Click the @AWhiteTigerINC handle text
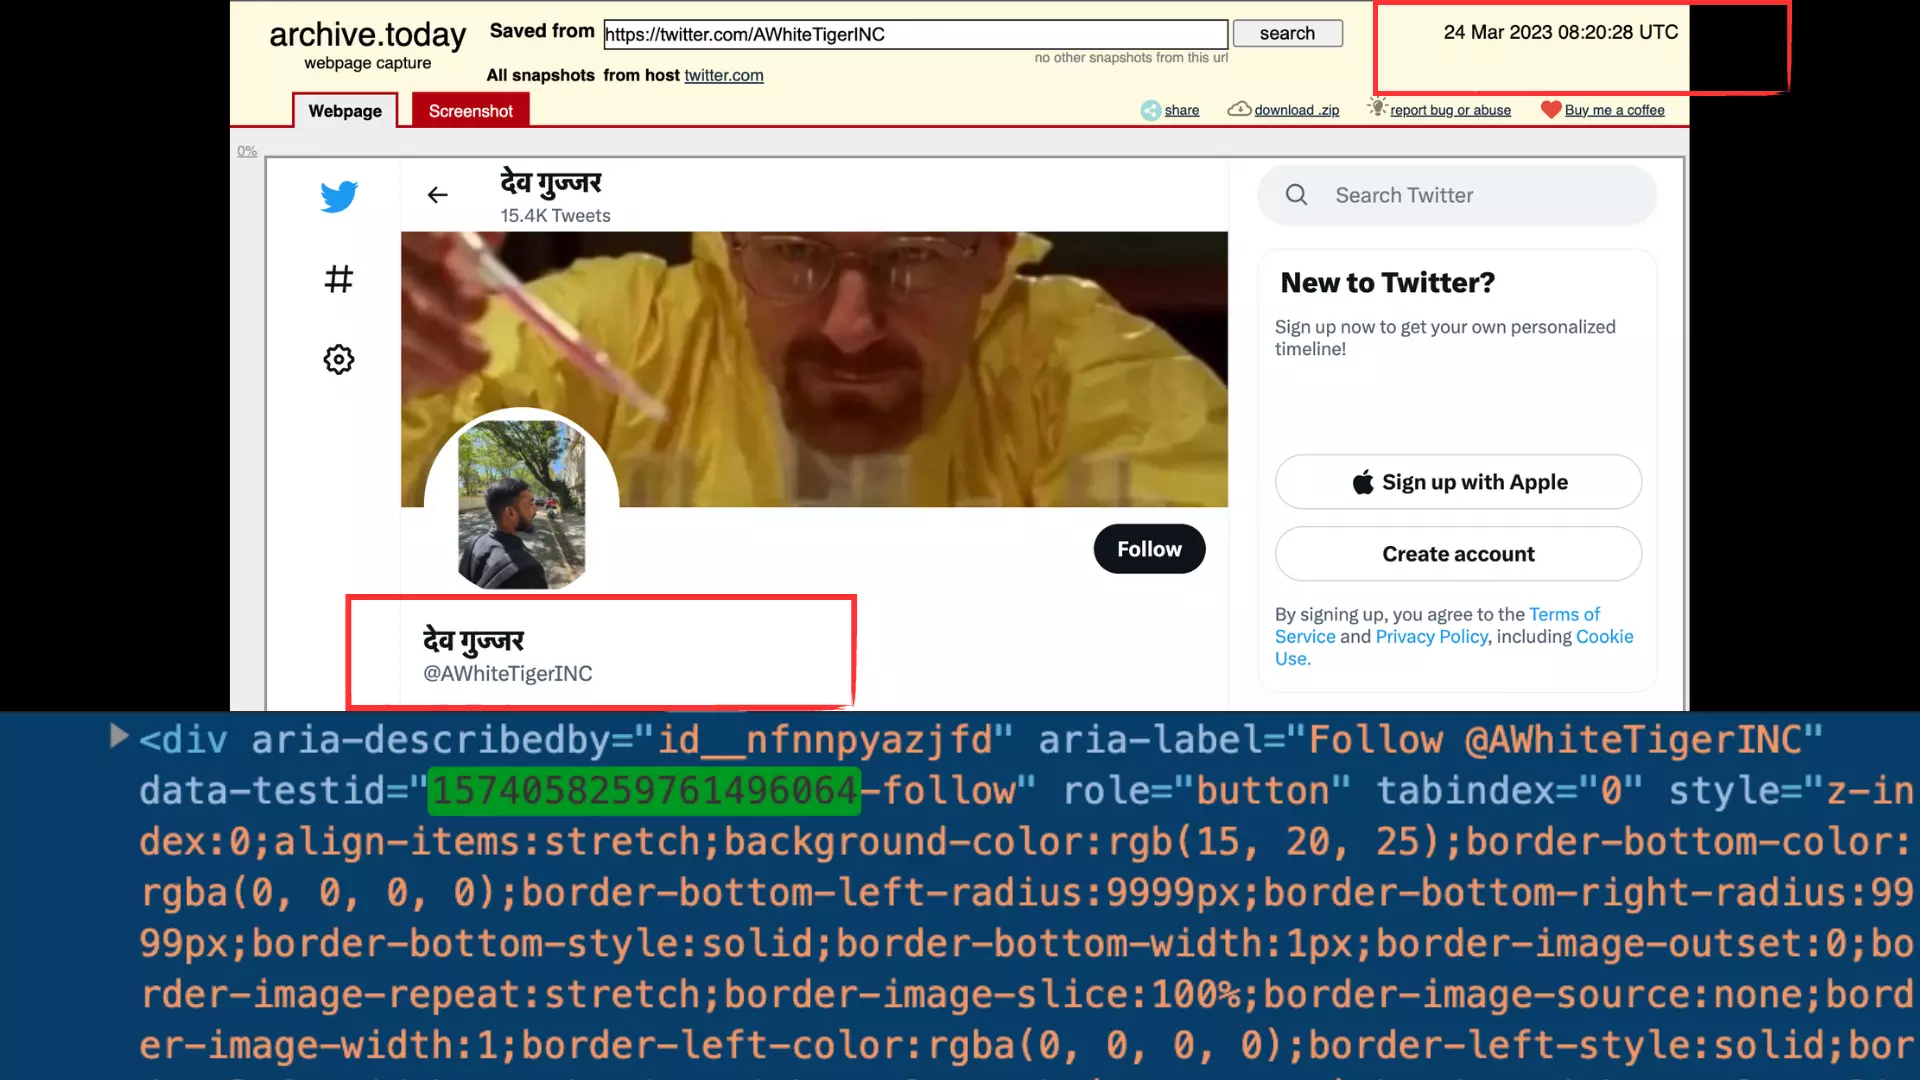 [x=507, y=673]
